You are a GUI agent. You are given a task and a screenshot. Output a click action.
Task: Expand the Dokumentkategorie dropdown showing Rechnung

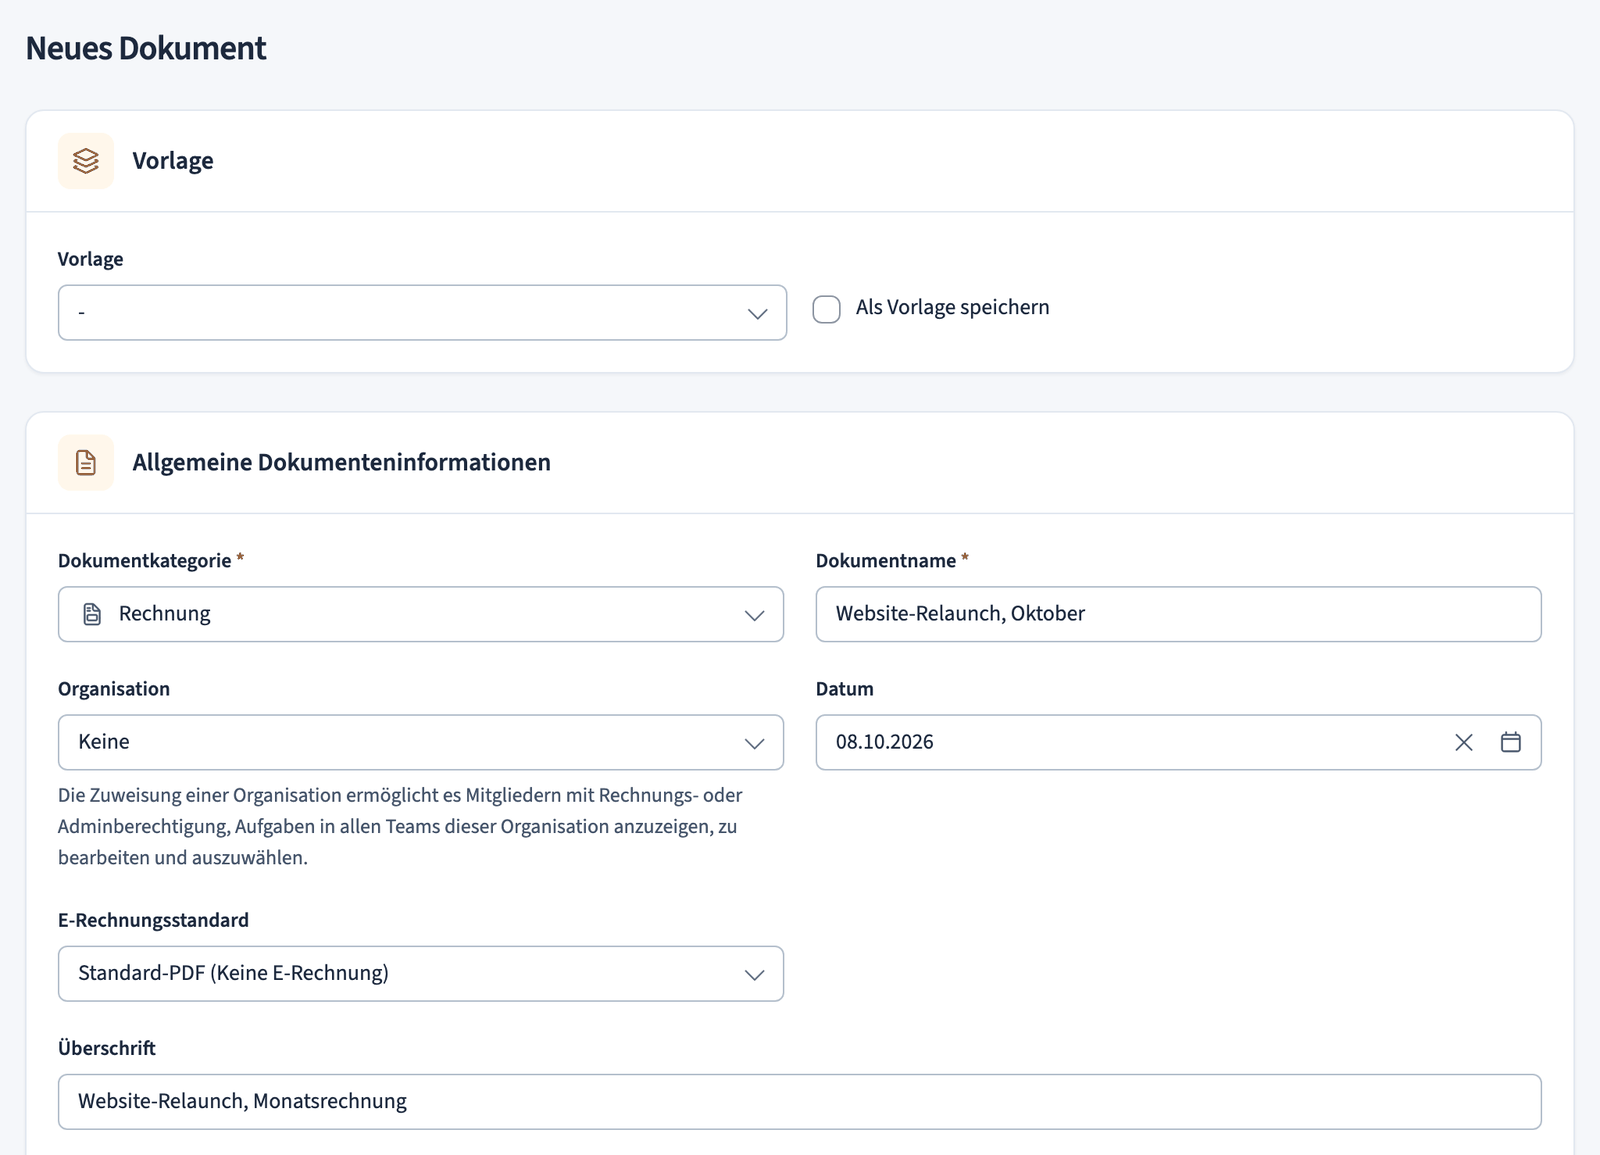pos(421,614)
